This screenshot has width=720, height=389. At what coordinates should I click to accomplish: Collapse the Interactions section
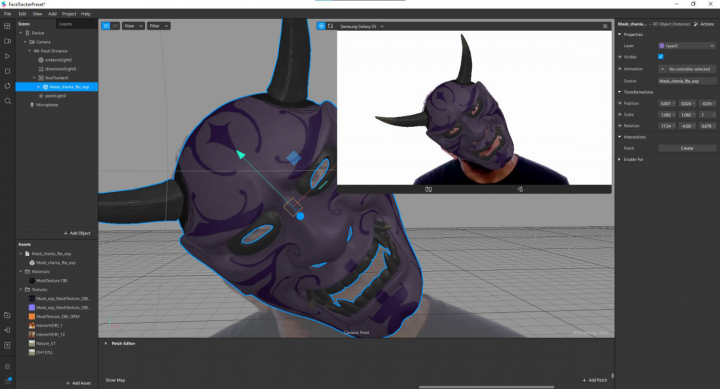coord(620,137)
